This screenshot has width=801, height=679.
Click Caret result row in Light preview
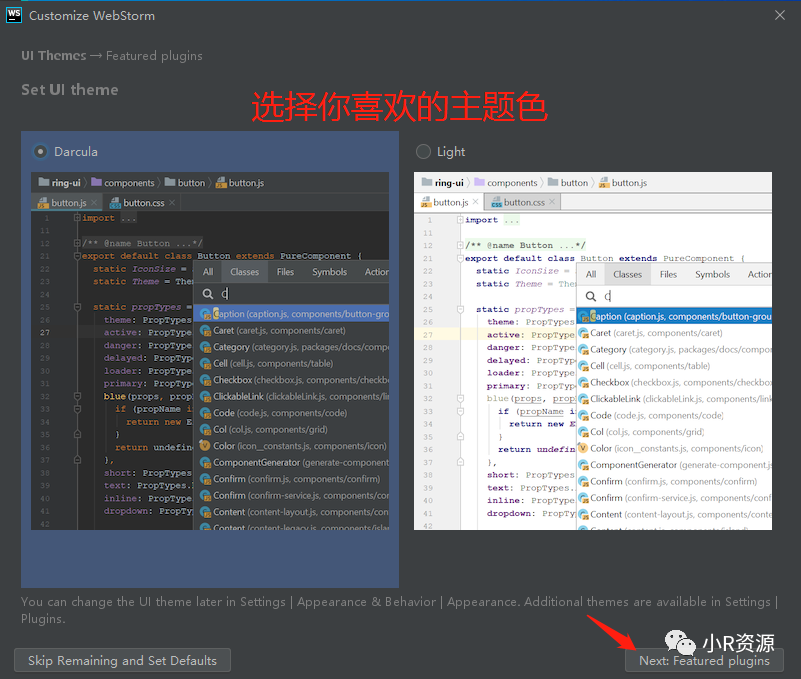pyautogui.click(x=674, y=333)
